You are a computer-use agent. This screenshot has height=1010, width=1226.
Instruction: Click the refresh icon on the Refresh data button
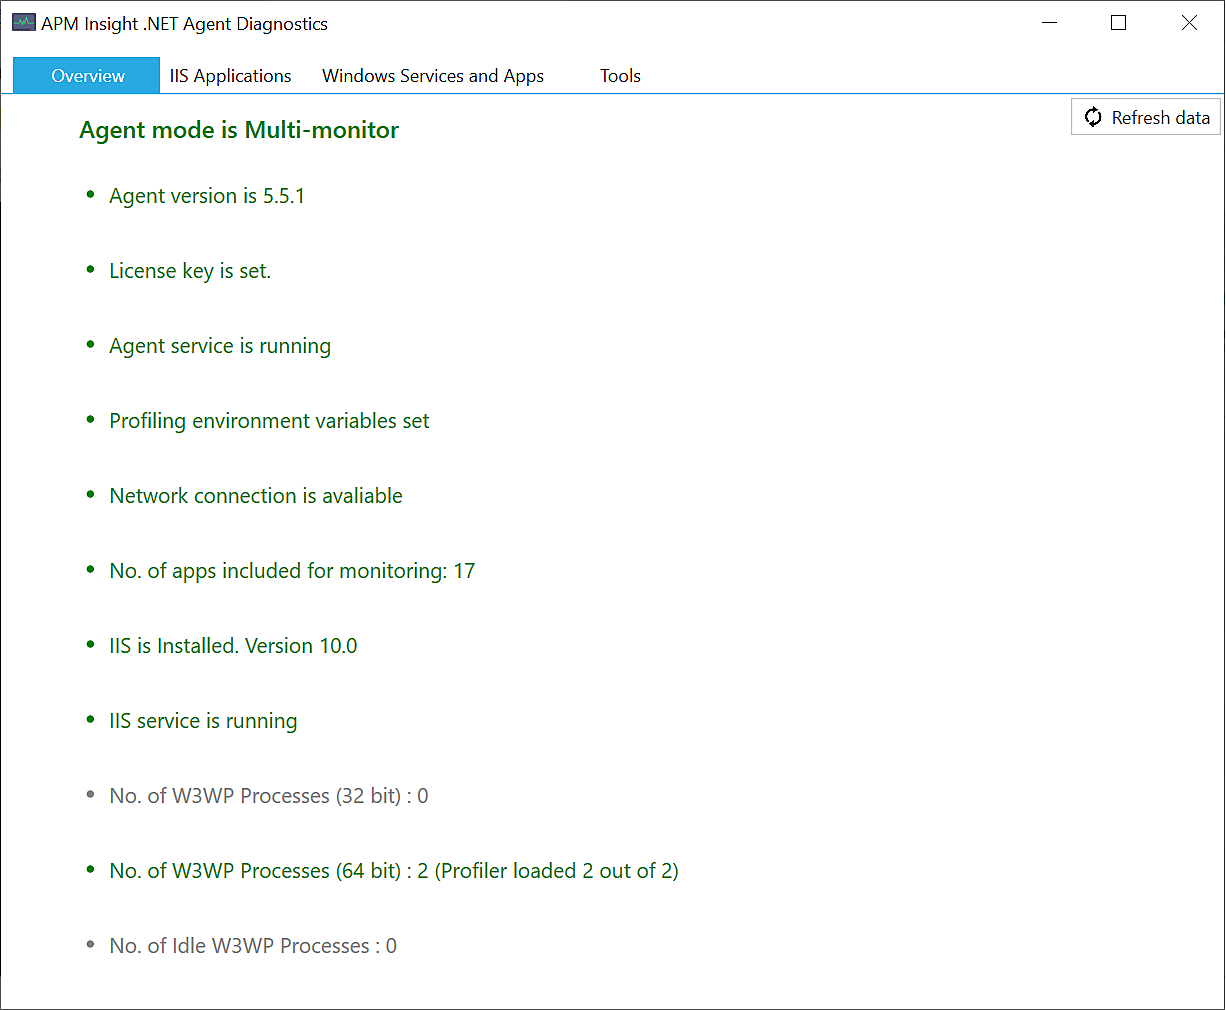[1094, 117]
